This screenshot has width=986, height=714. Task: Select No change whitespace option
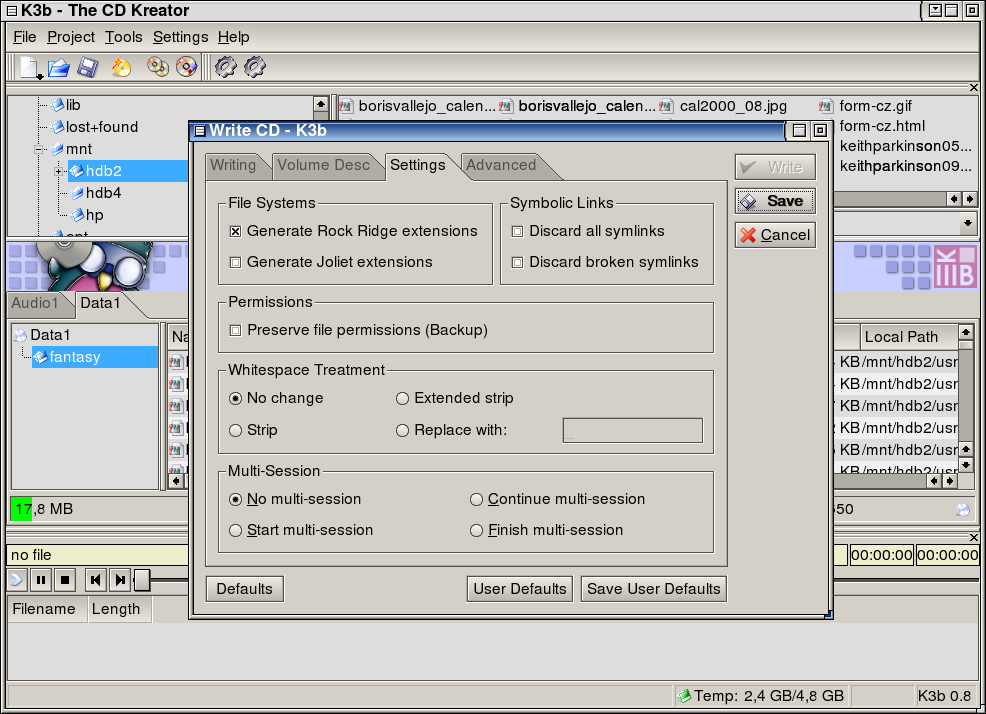point(235,398)
